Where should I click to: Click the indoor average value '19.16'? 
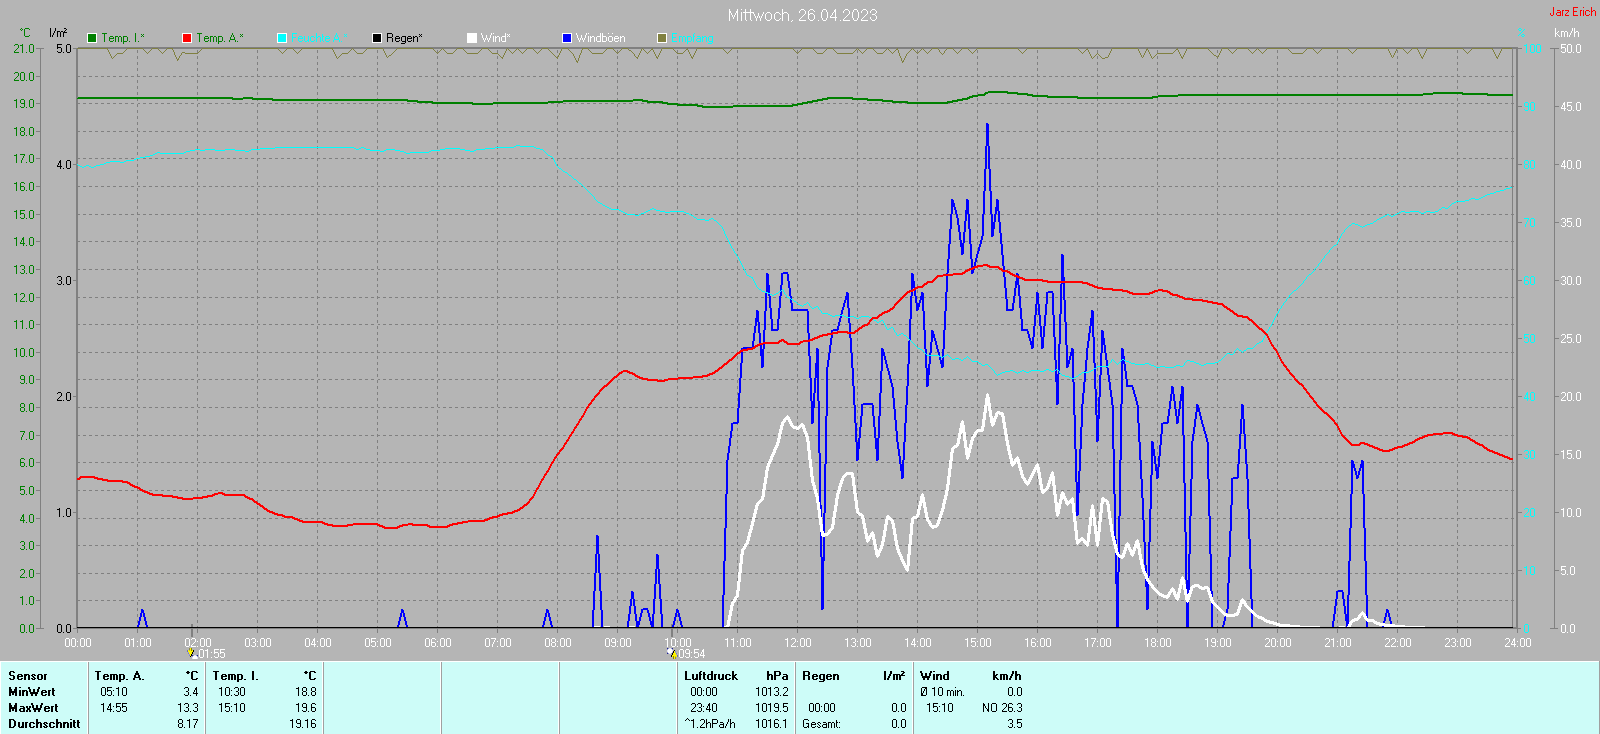tap(303, 724)
